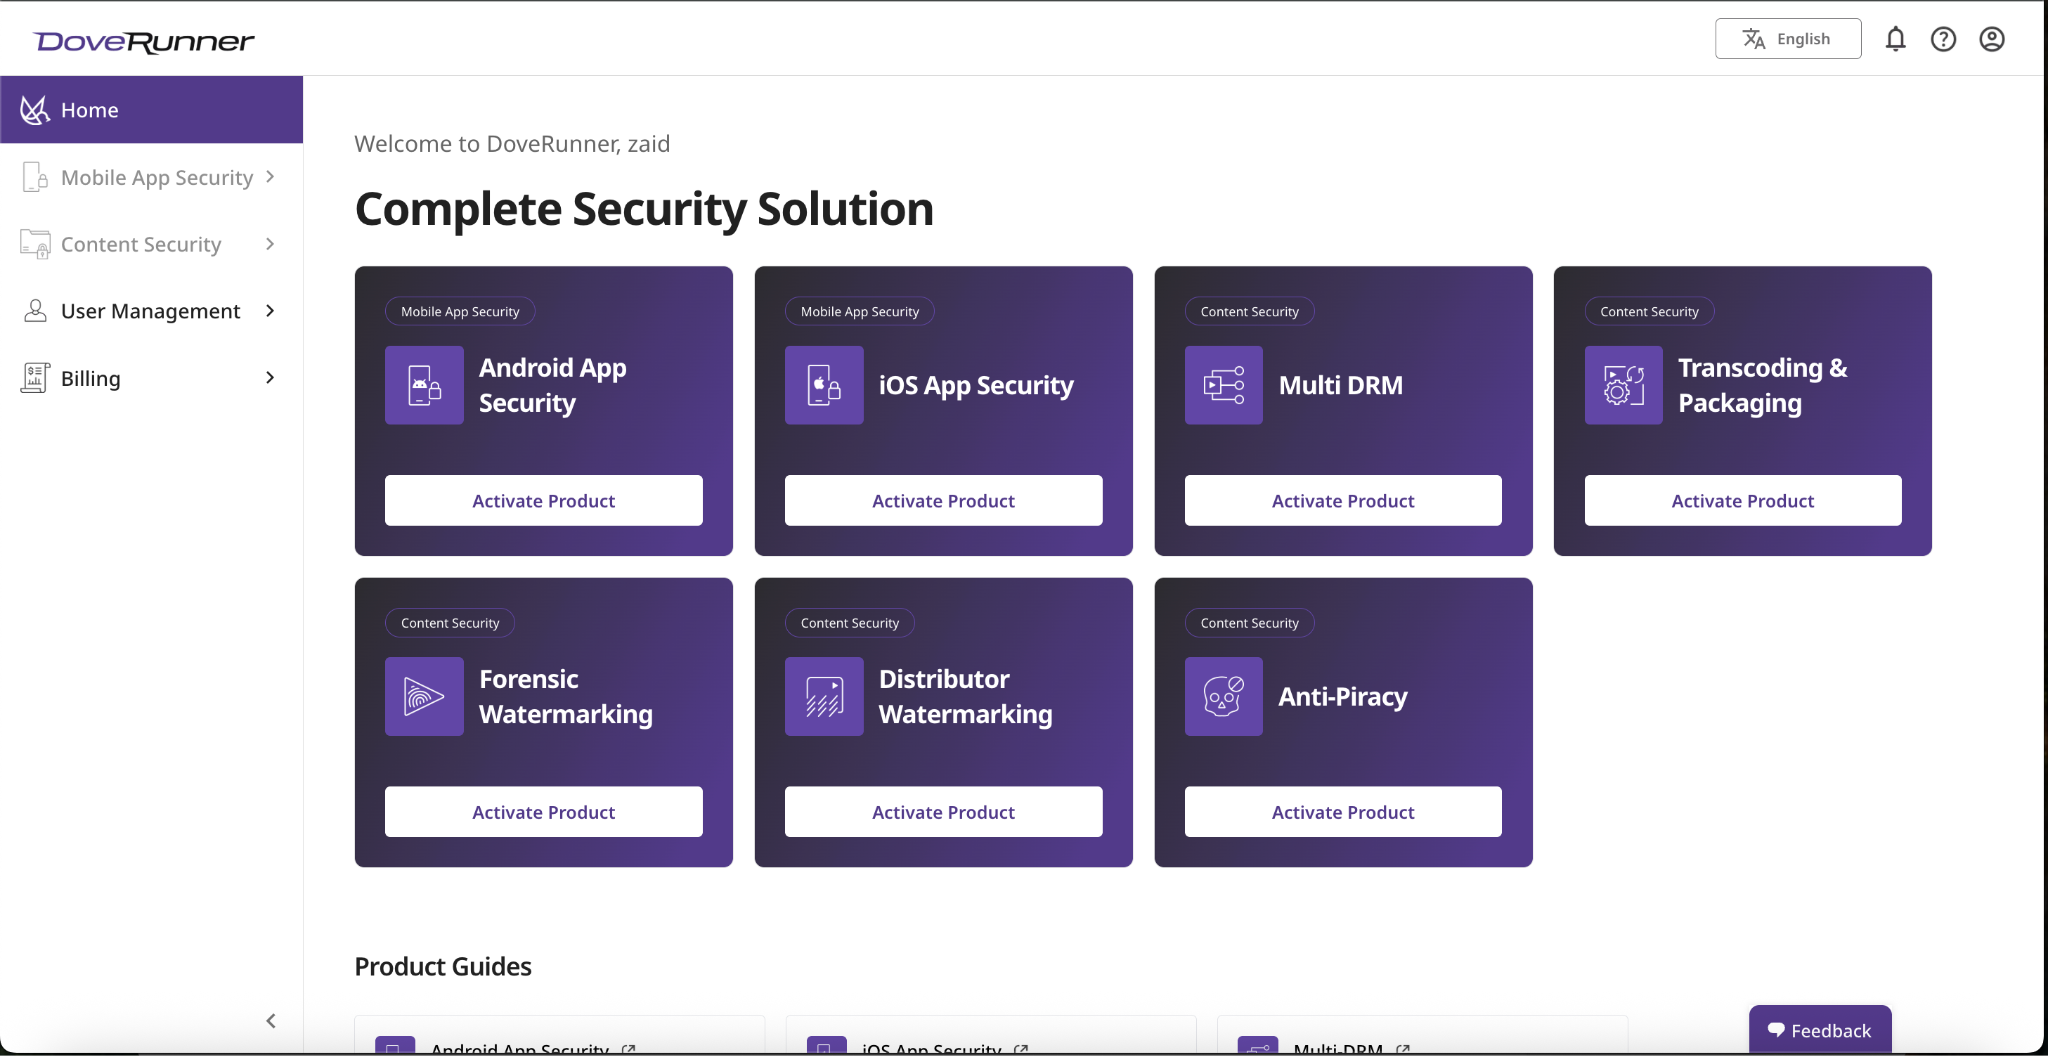Click the Home dove icon in sidebar
2048x1056 pixels.
point(35,110)
